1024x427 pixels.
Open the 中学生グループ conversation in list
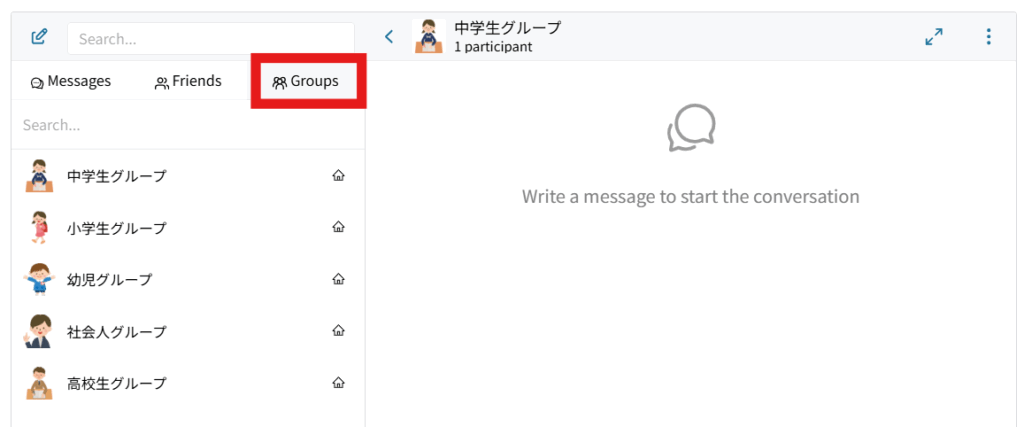(x=116, y=176)
